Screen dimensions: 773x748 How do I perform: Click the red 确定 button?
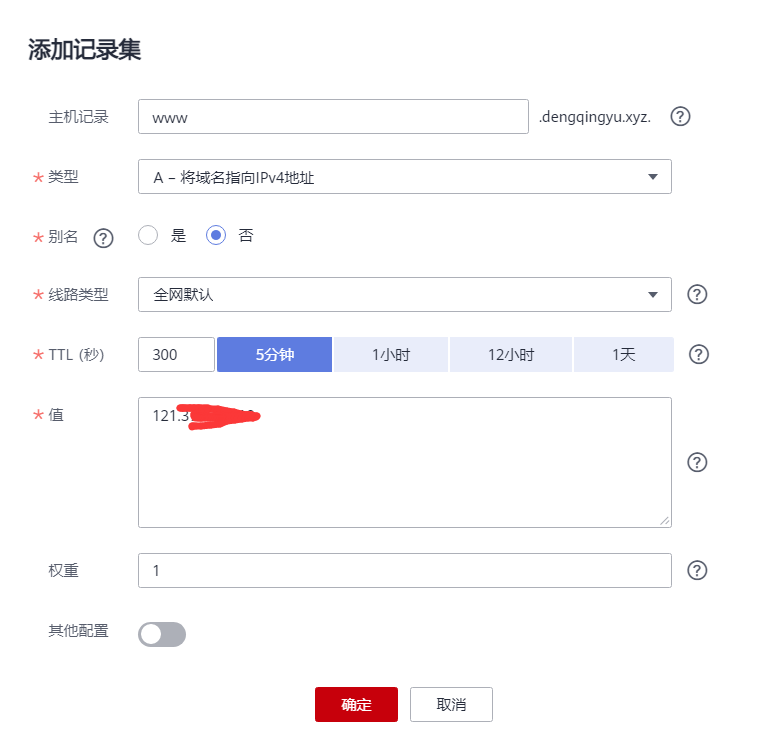coord(356,704)
